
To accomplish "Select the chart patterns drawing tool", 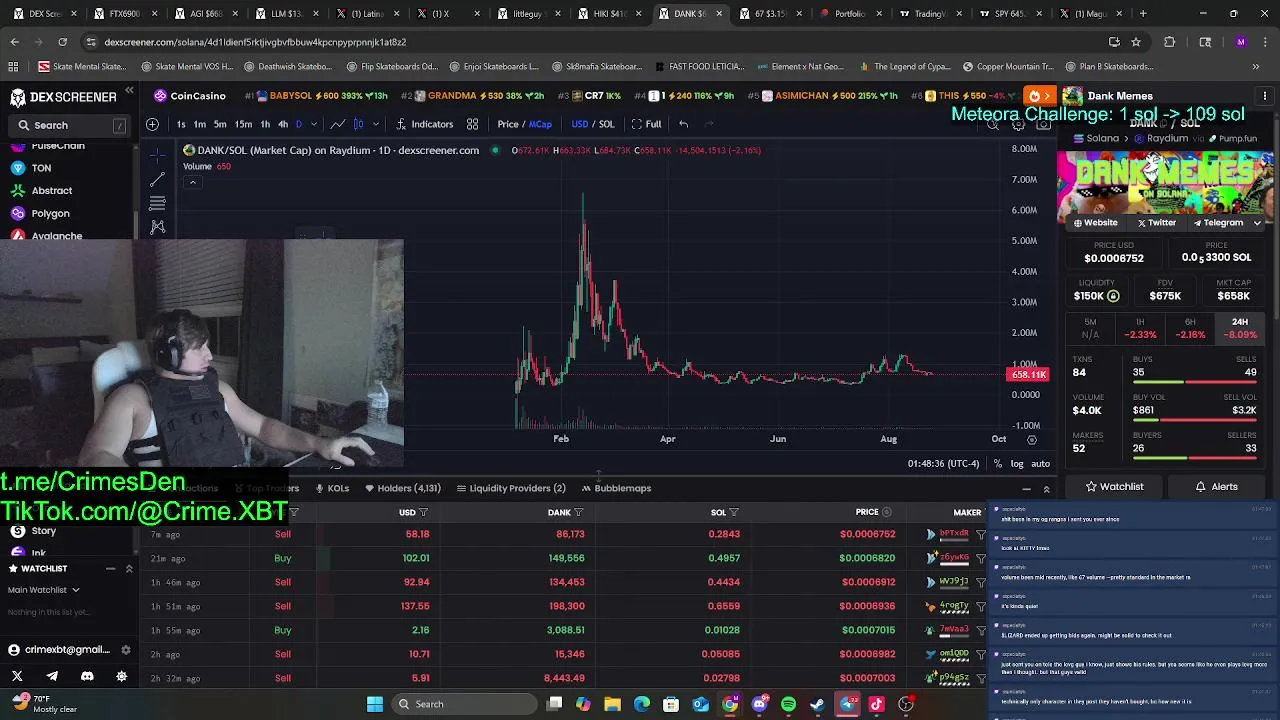I will click(157, 227).
